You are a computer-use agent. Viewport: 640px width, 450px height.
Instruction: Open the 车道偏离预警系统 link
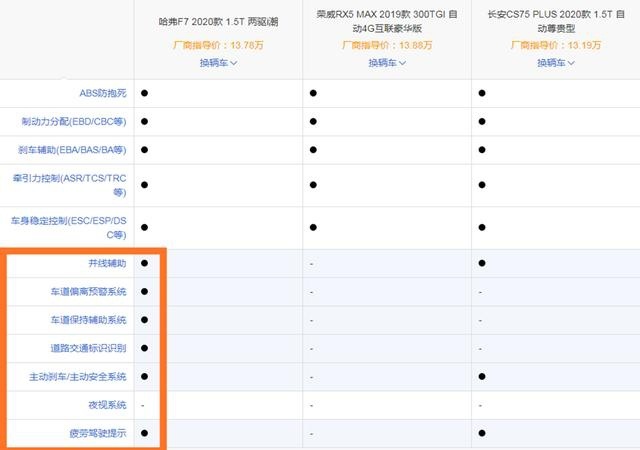[x=89, y=292]
